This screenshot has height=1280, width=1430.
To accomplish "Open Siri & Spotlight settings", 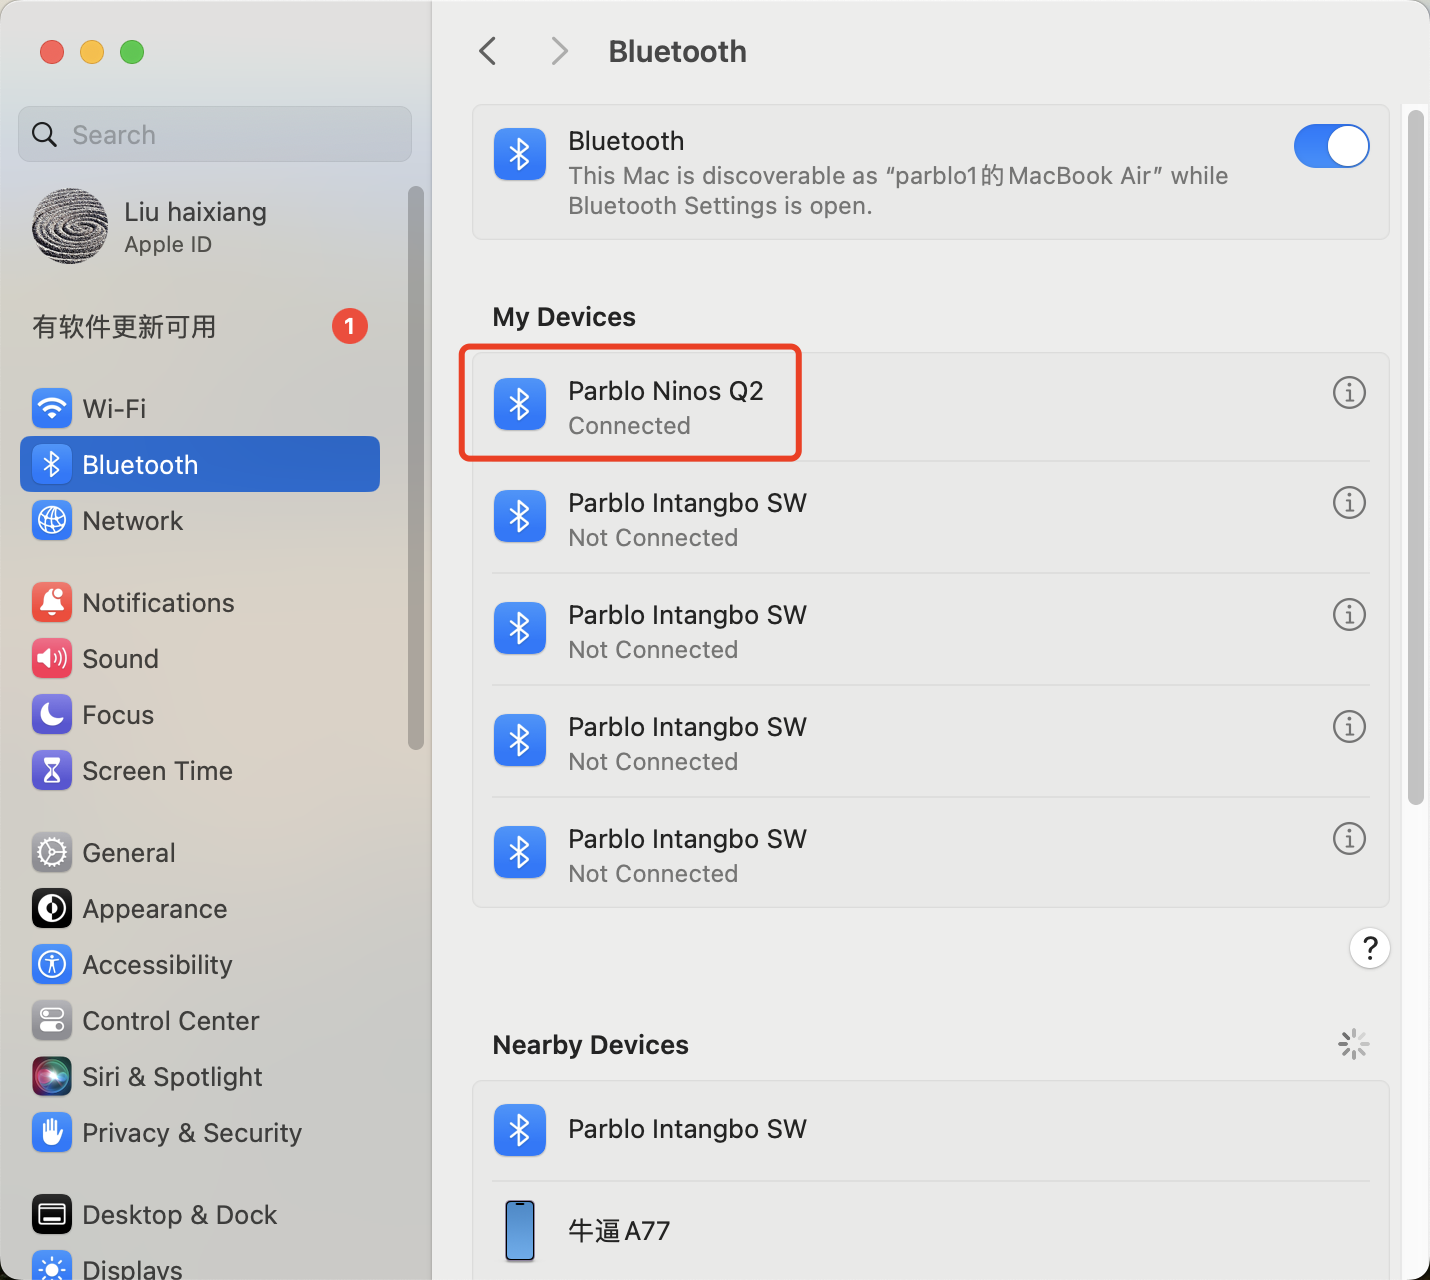I will tap(200, 1076).
